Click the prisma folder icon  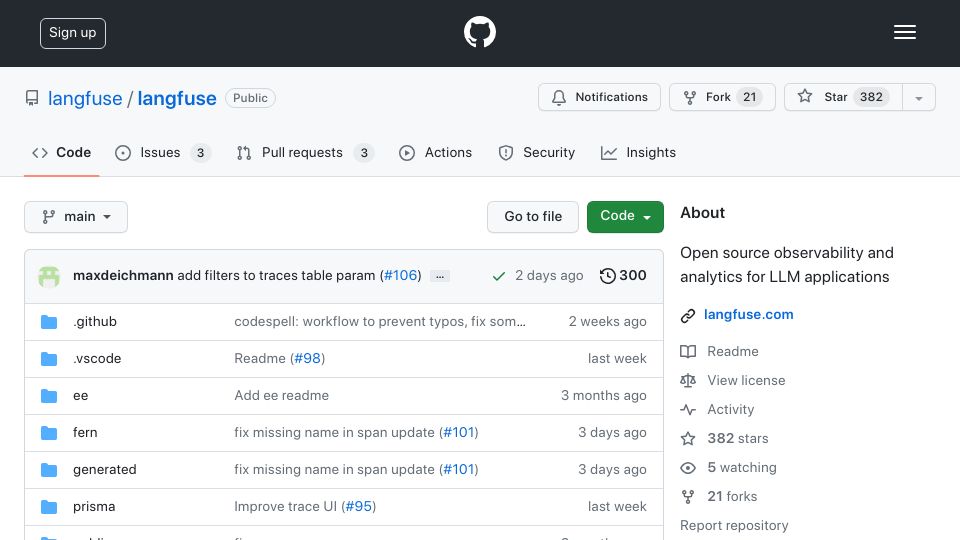(x=49, y=506)
